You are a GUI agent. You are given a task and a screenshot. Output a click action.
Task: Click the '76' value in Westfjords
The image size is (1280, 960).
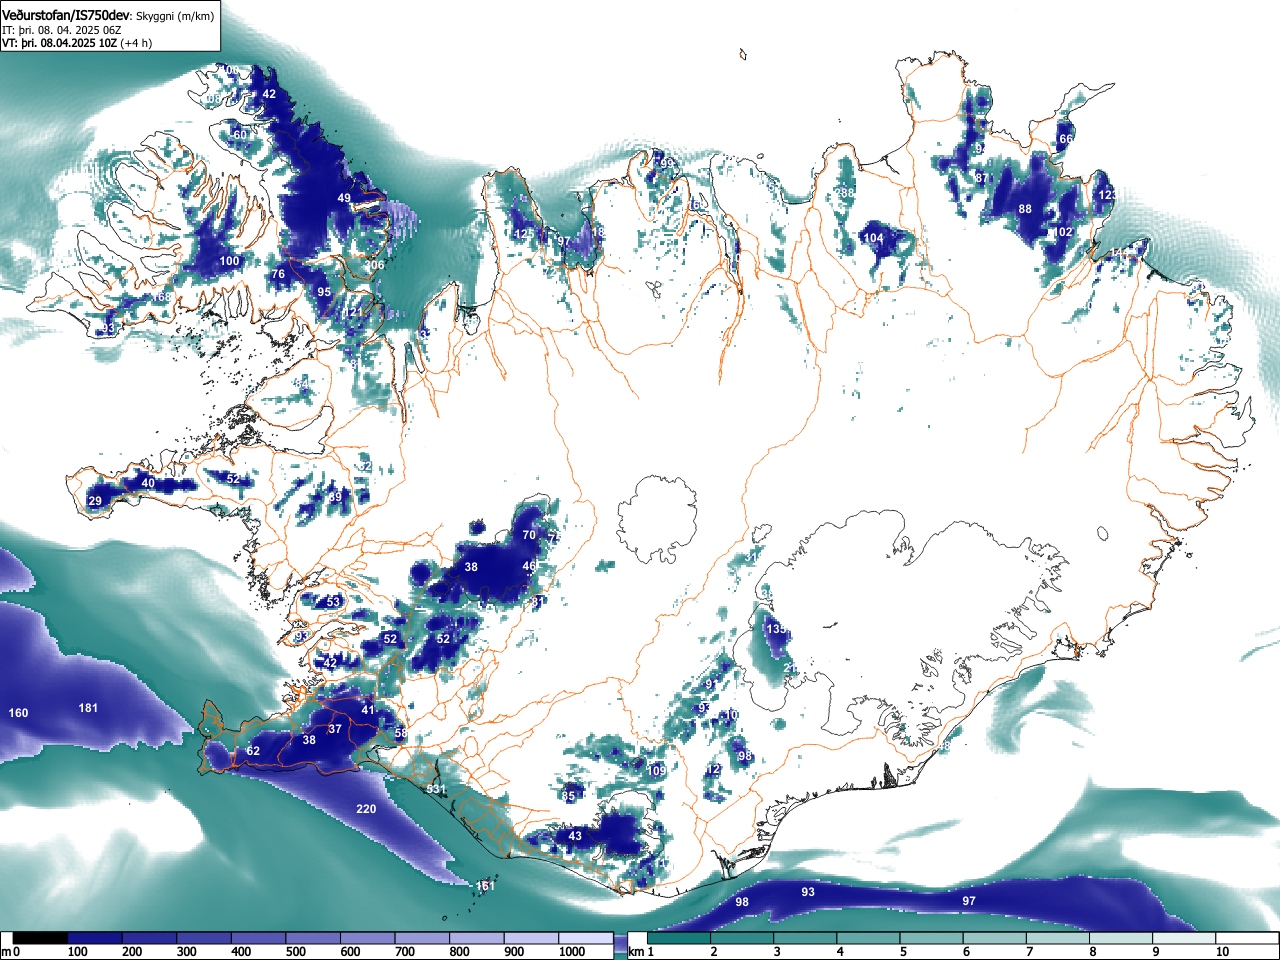(278, 274)
